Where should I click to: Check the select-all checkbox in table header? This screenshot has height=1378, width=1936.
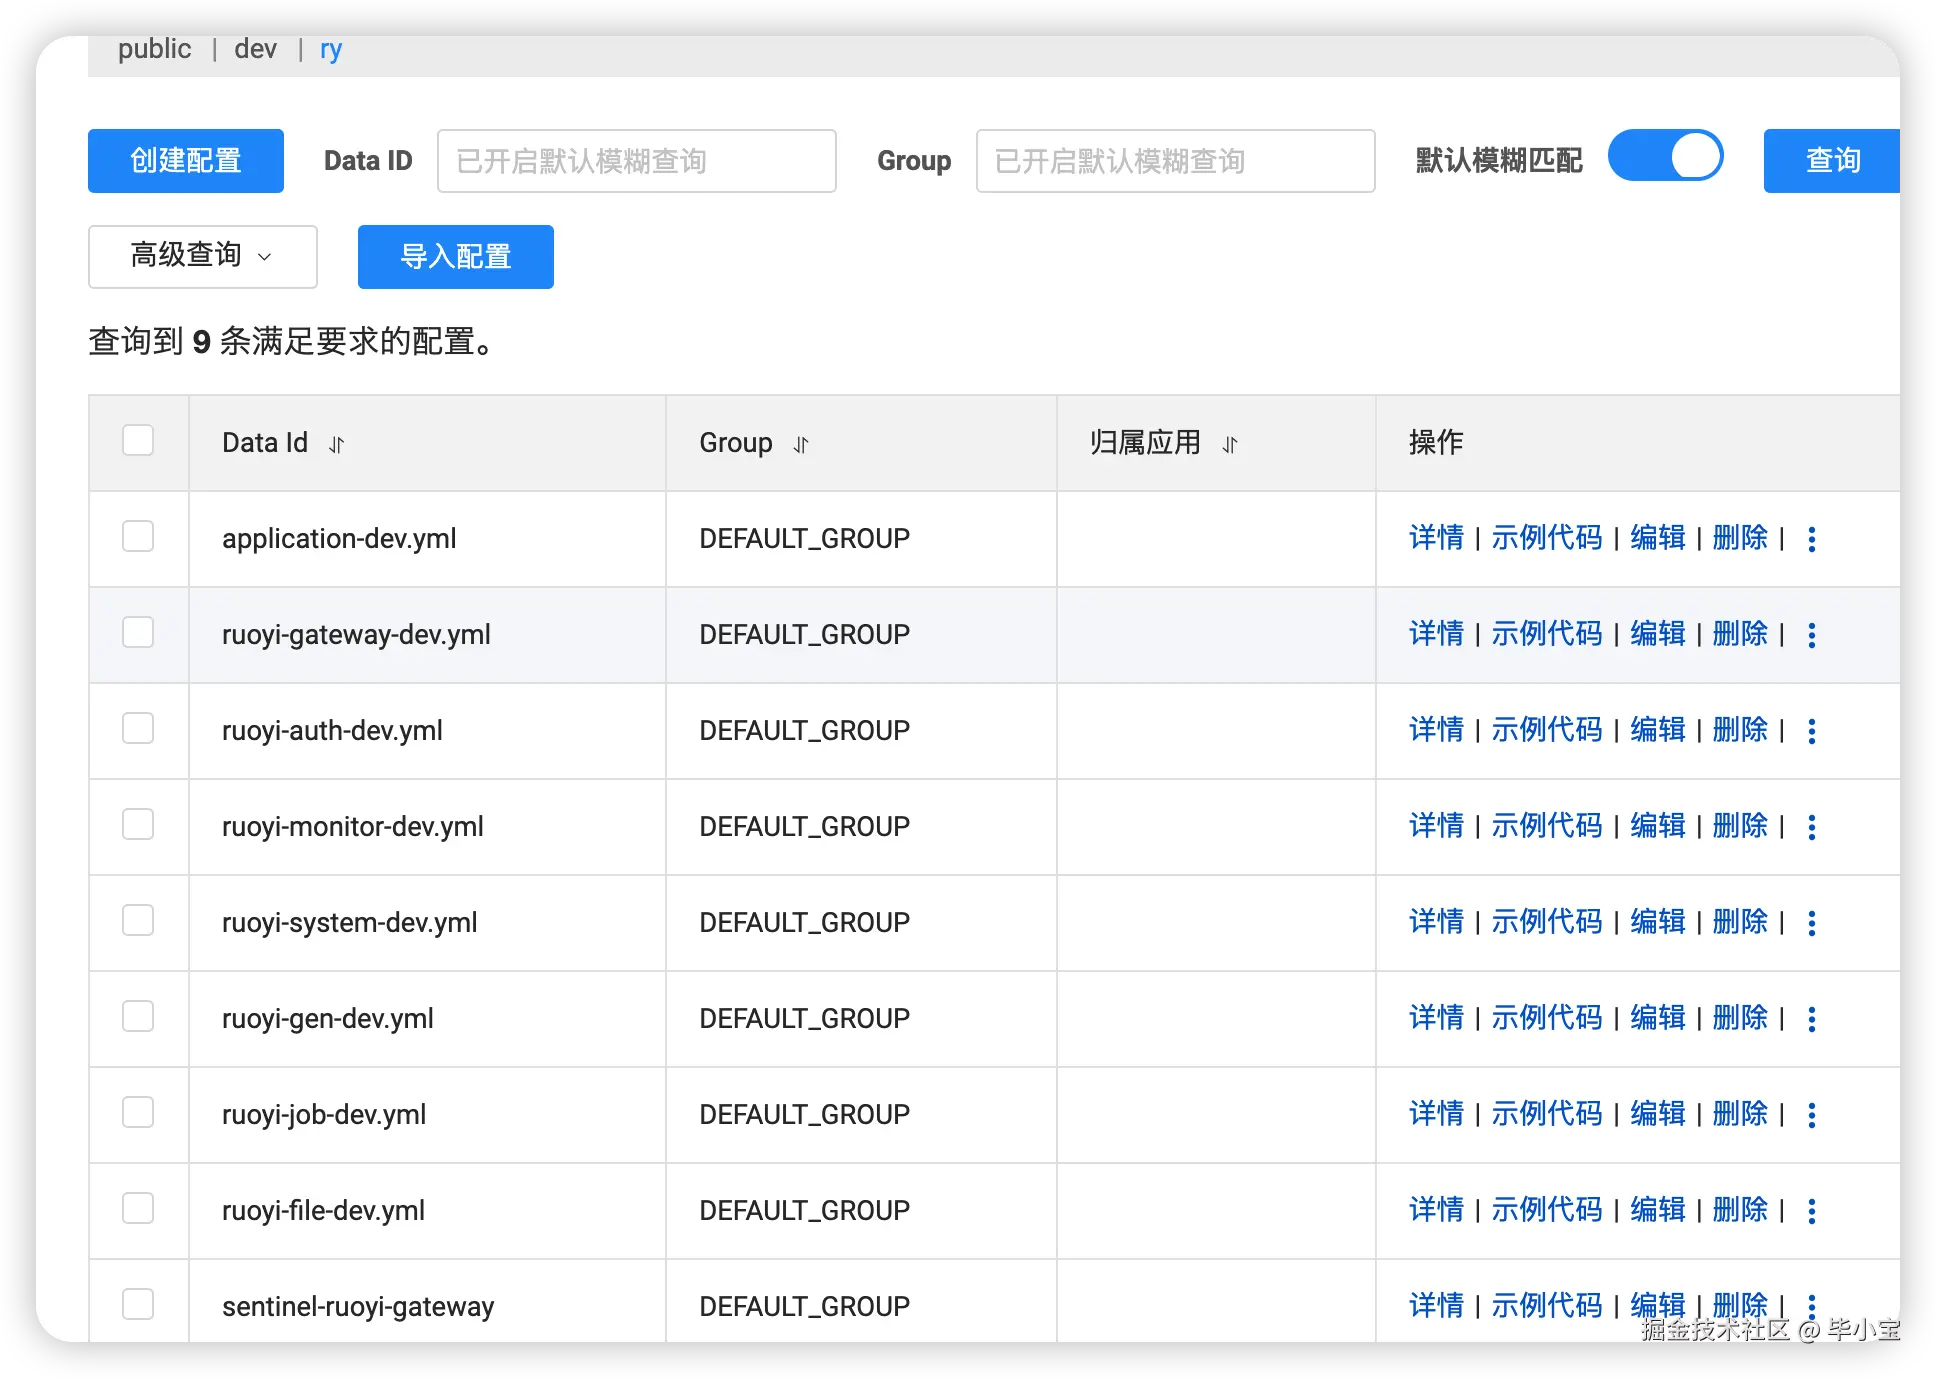[138, 440]
